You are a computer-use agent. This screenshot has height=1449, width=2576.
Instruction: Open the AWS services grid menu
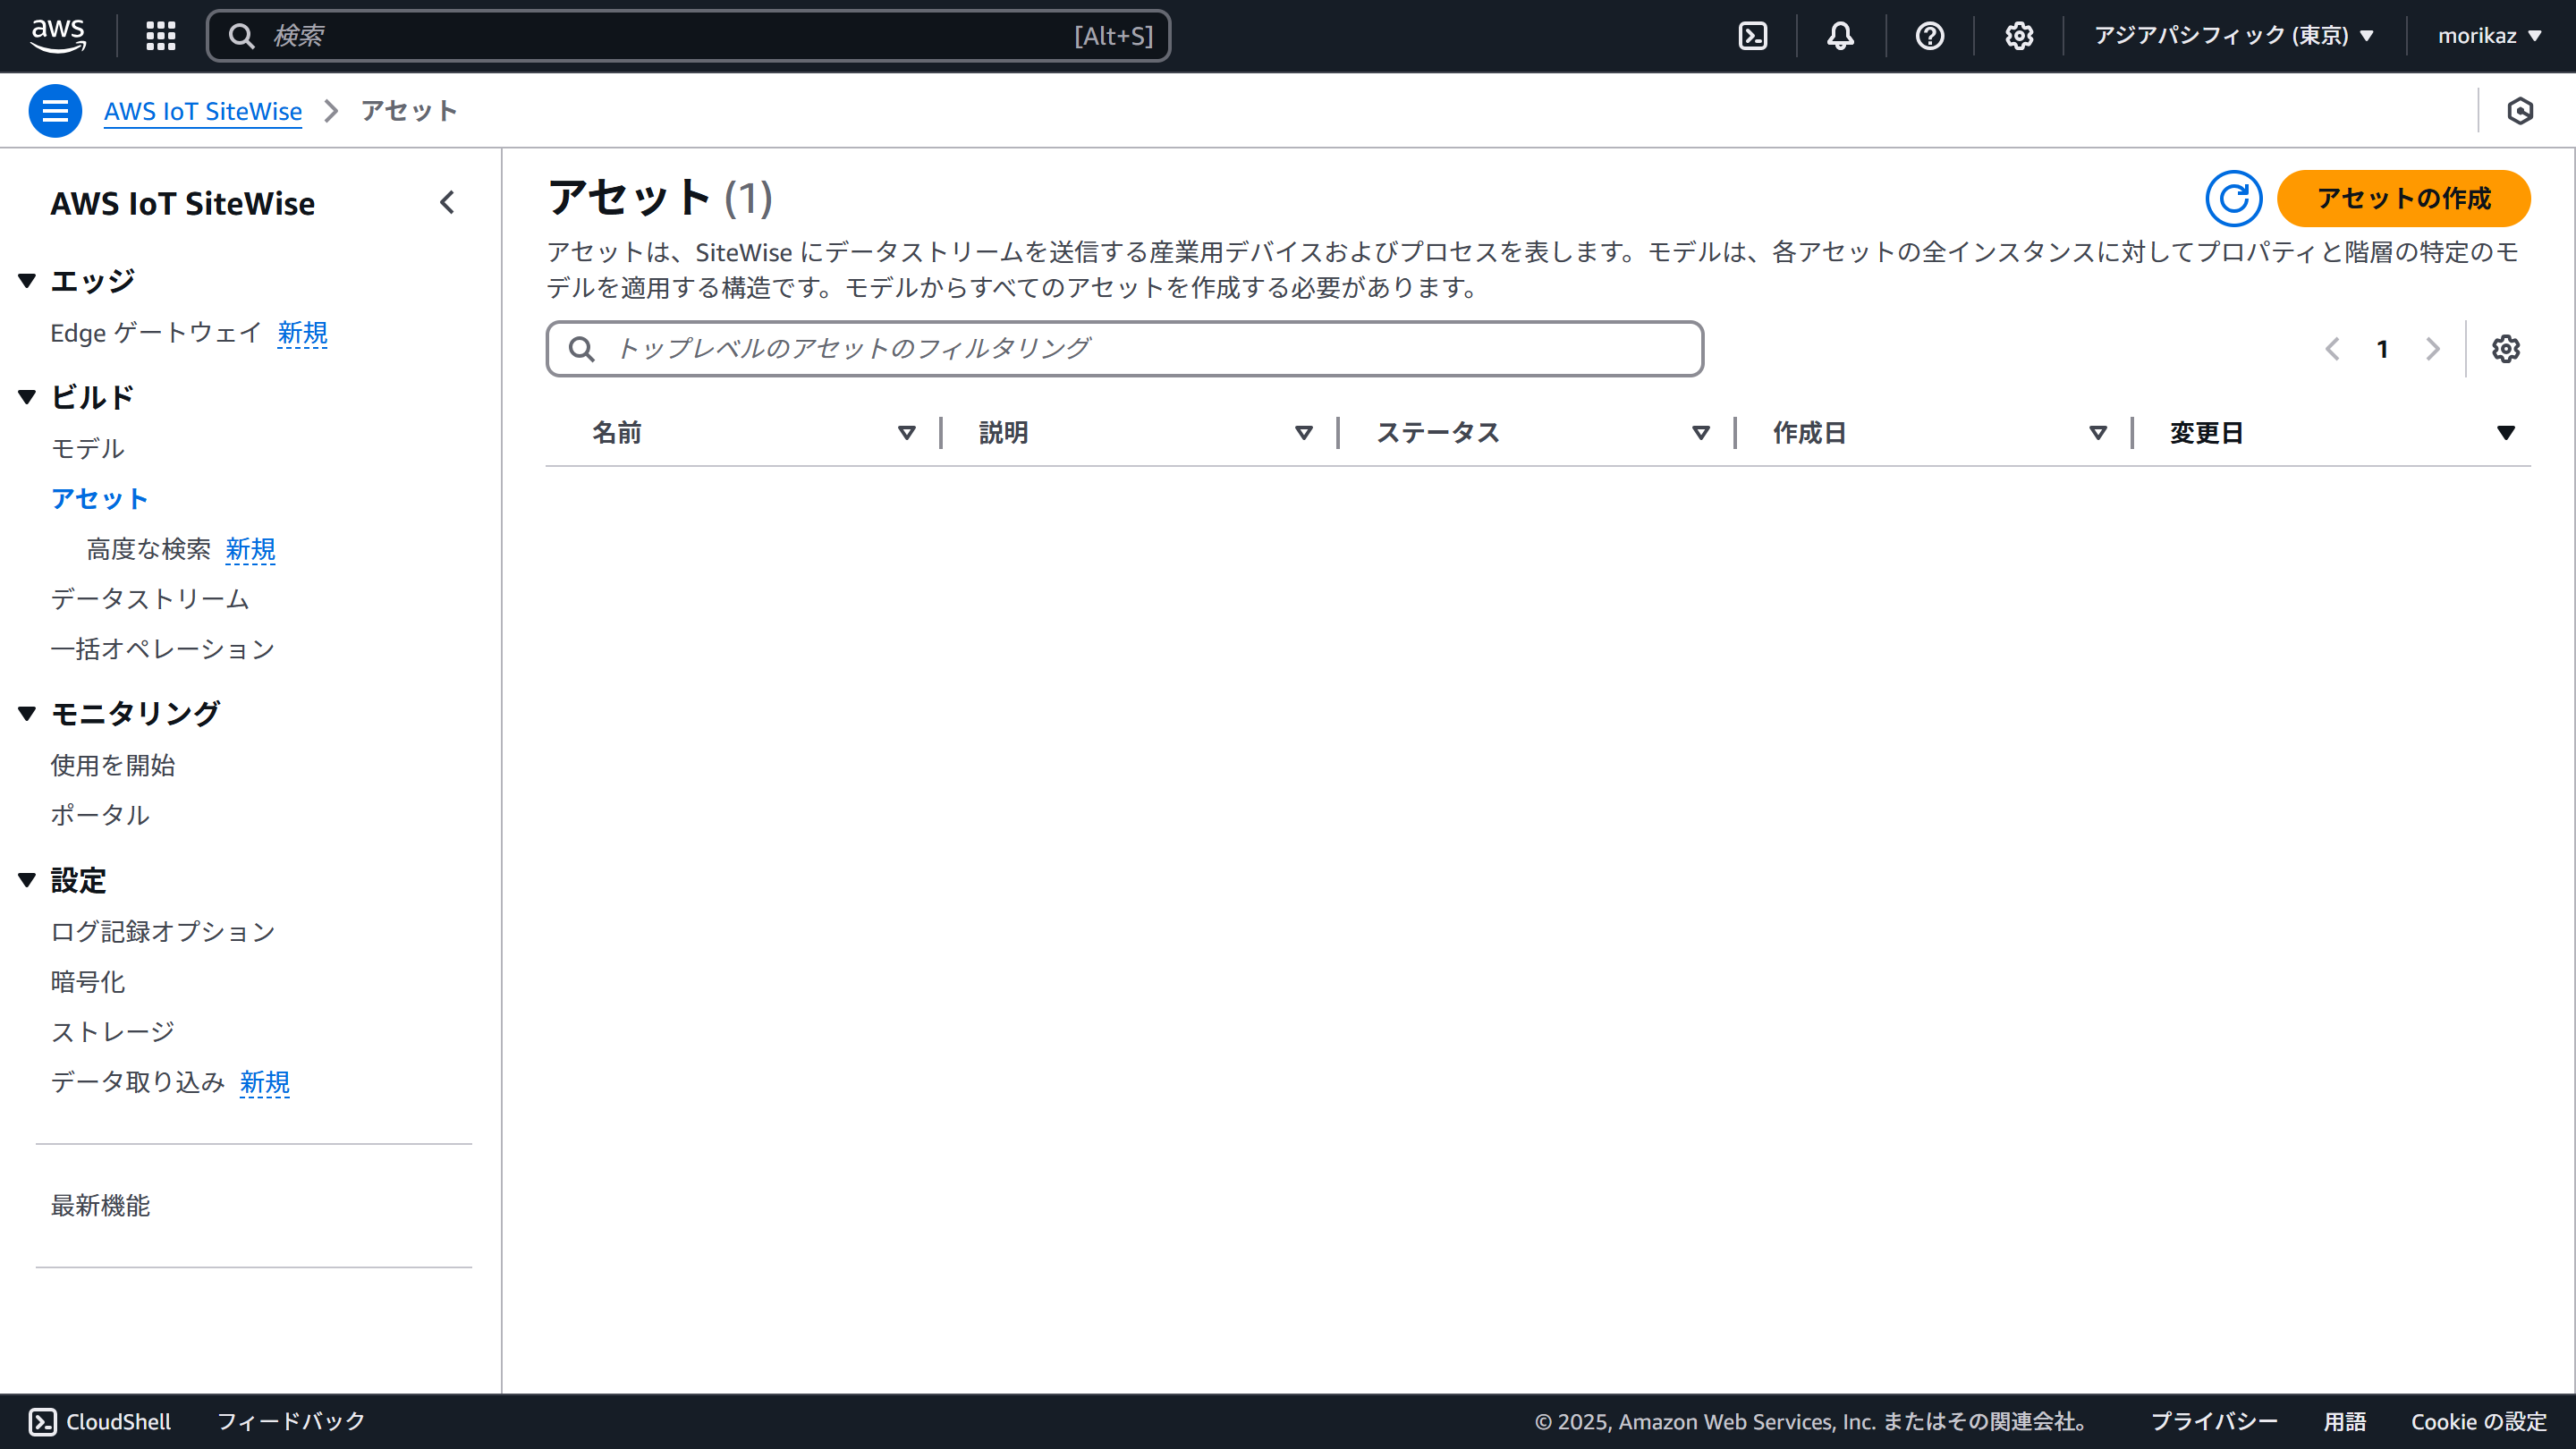point(161,36)
